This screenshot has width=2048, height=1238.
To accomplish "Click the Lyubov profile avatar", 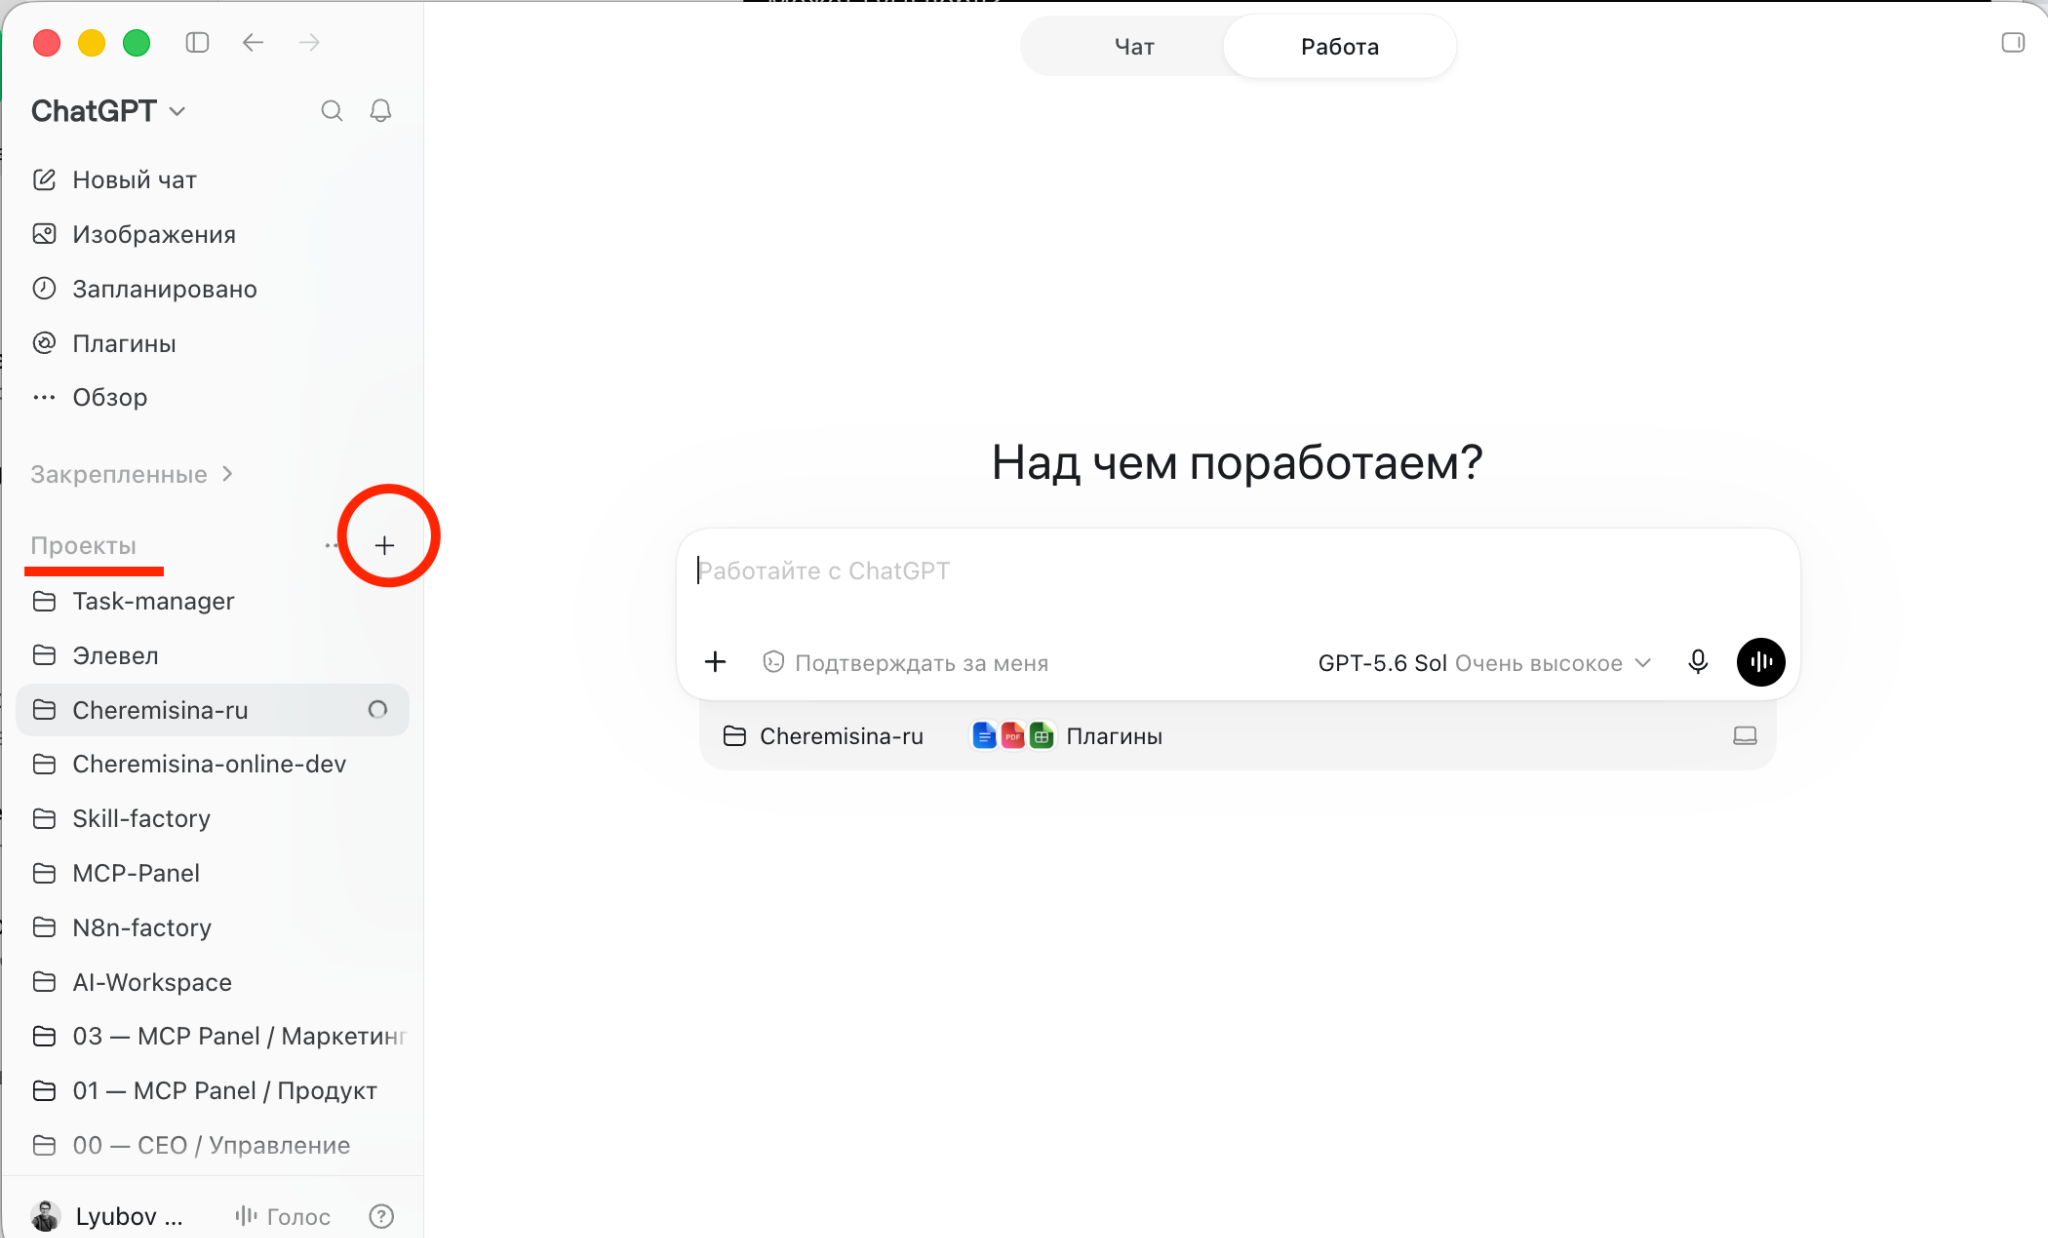I will (46, 1216).
